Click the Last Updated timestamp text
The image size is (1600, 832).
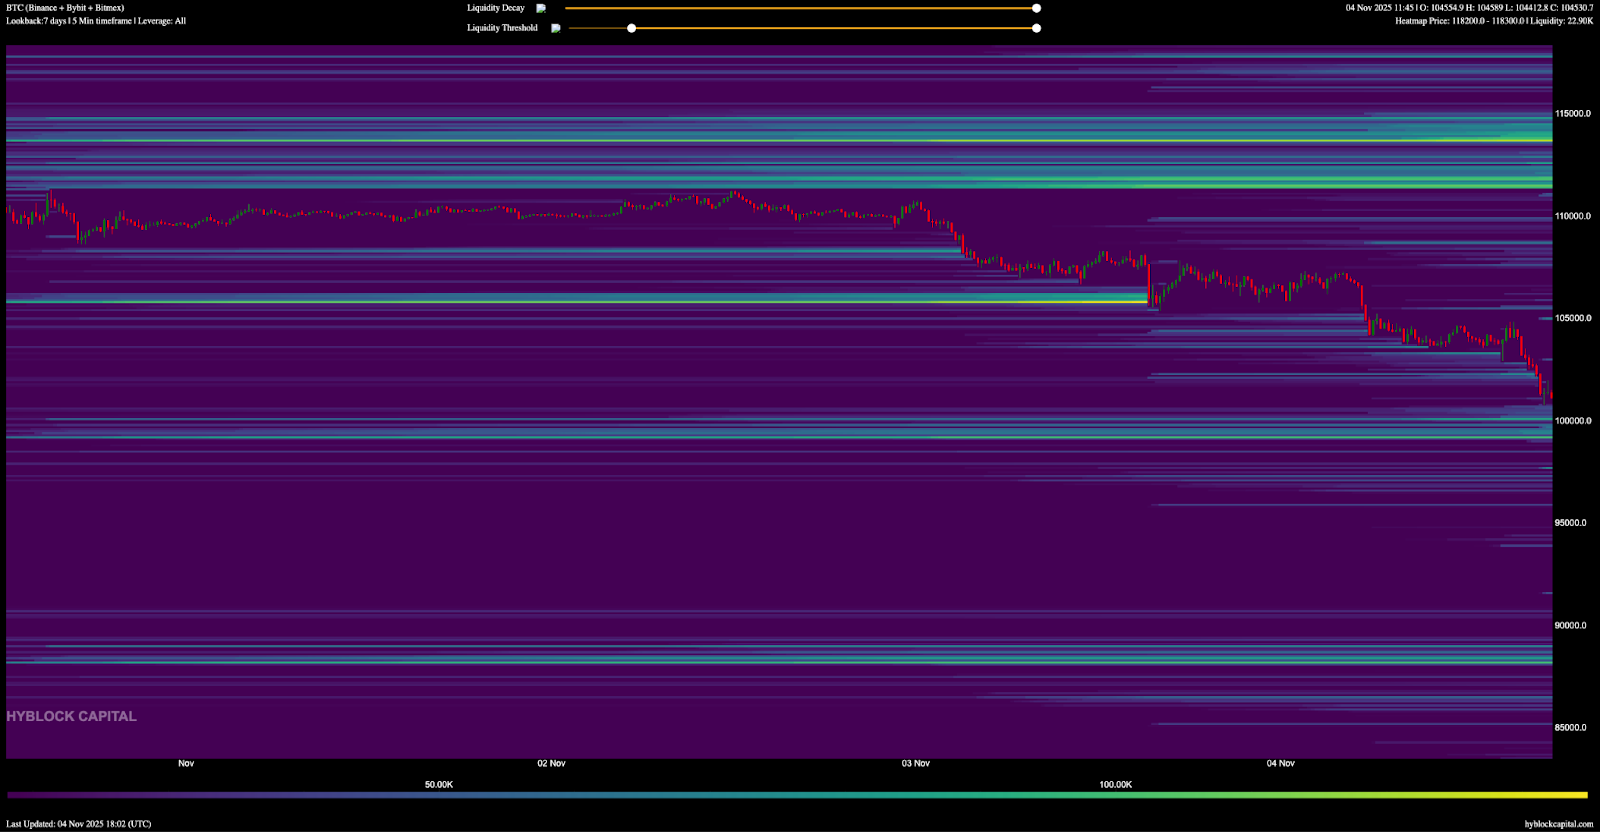(79, 824)
